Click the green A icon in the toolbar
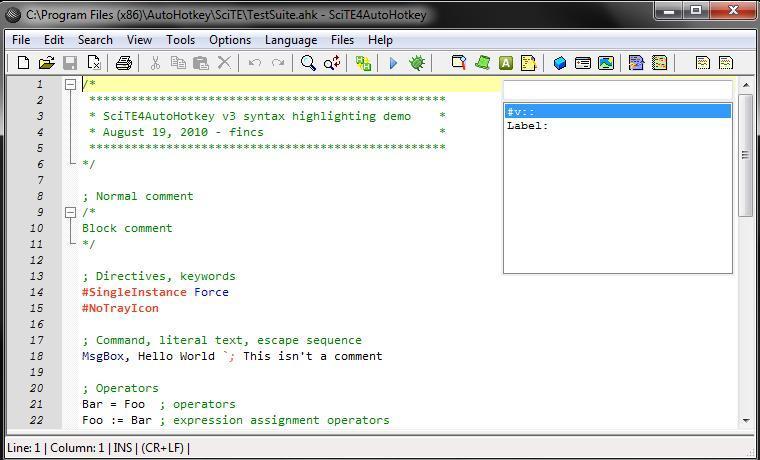 pos(506,63)
